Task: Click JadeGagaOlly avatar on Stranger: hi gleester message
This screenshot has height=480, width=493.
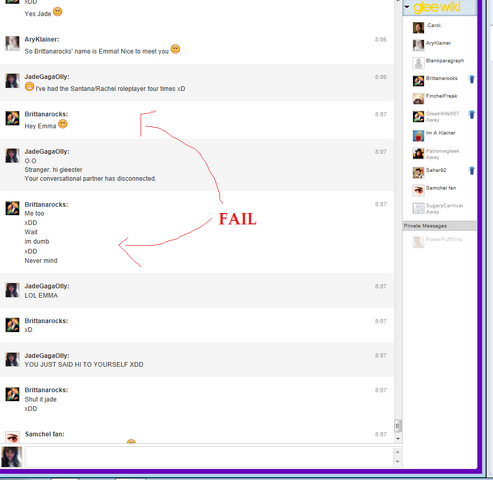Action: click(x=12, y=155)
